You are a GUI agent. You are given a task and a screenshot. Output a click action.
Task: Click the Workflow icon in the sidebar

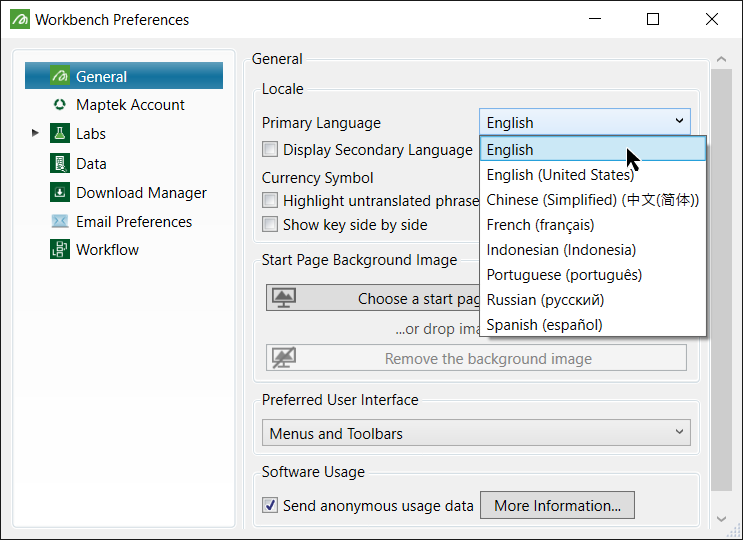tap(60, 250)
